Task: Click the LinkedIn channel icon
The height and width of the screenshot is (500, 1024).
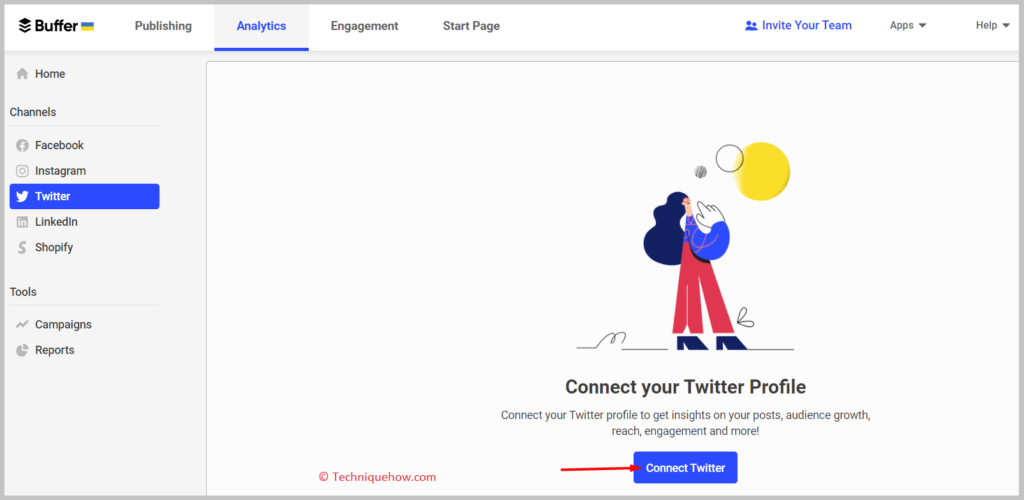Action: (22, 222)
